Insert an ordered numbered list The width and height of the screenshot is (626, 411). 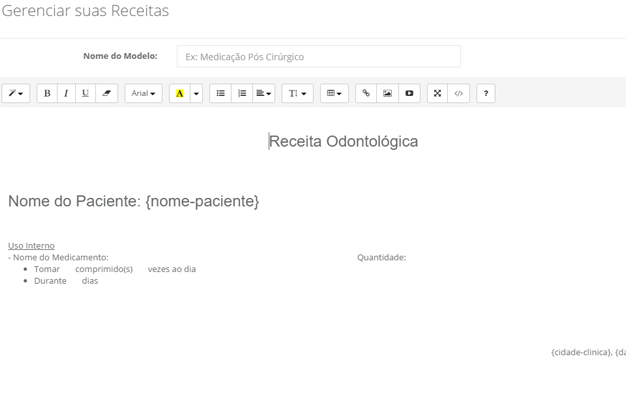[x=242, y=93]
